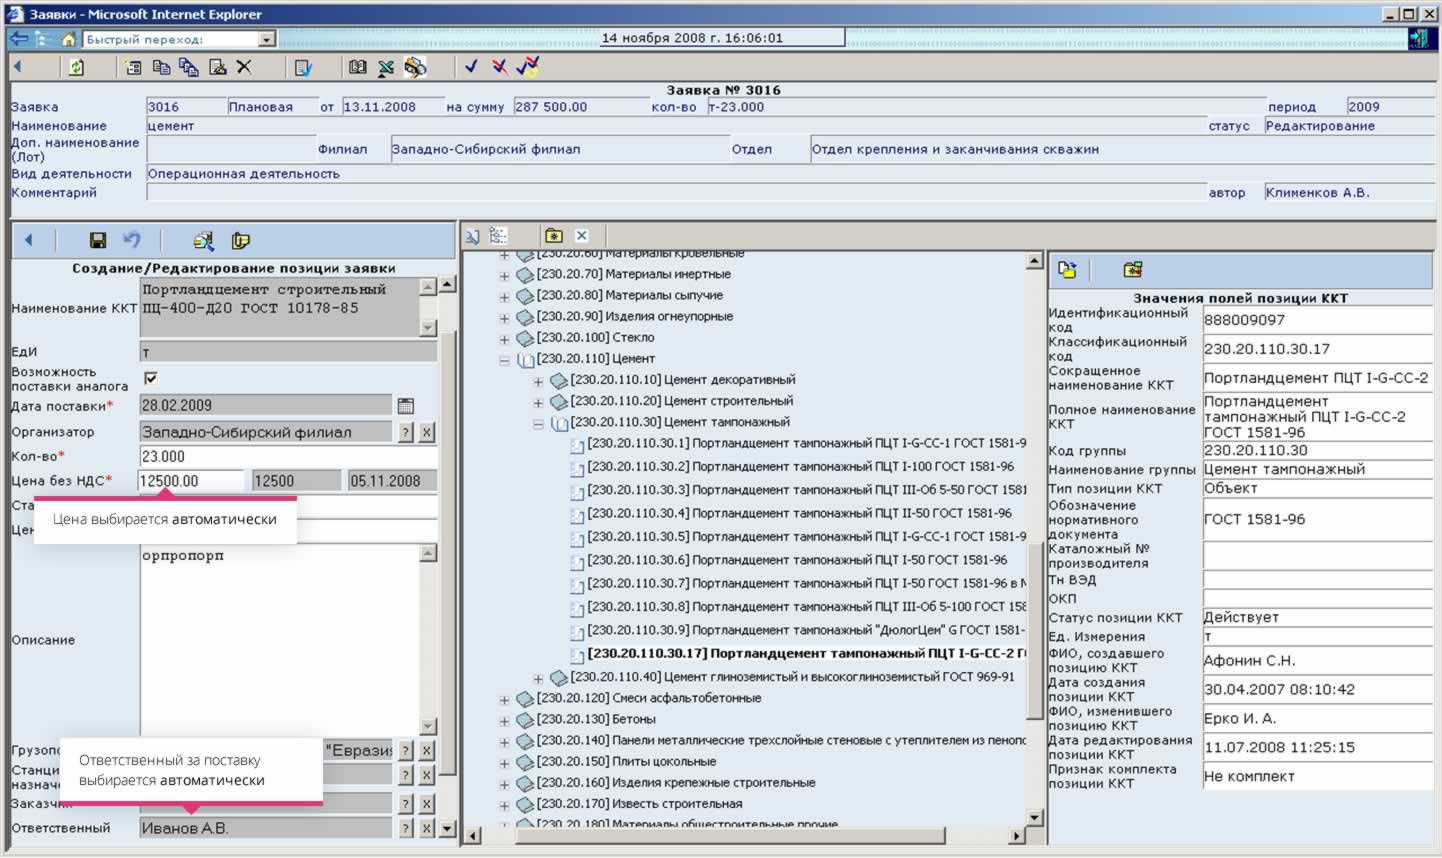Viewport: 1442px width, 858px height.
Task: Click the ? lookup button next to Заказчик
Action: click(405, 804)
